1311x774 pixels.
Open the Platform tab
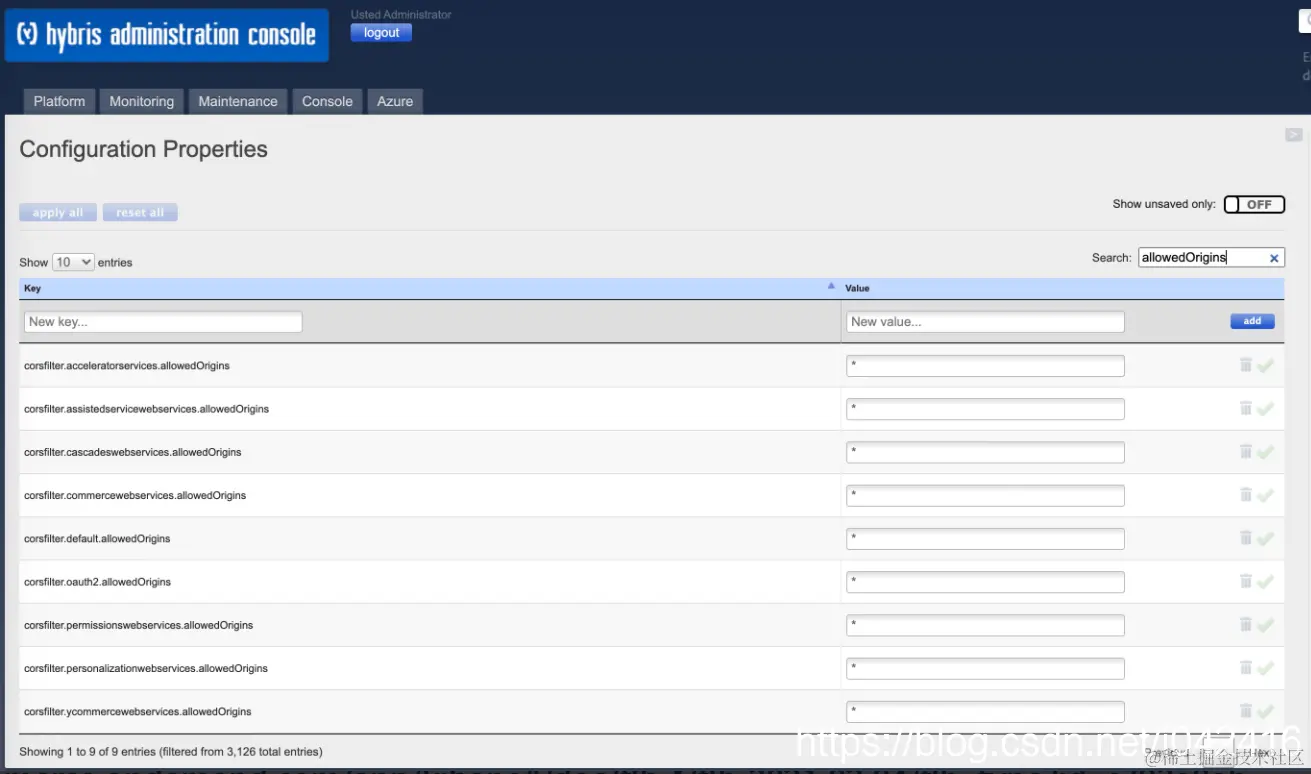[59, 101]
